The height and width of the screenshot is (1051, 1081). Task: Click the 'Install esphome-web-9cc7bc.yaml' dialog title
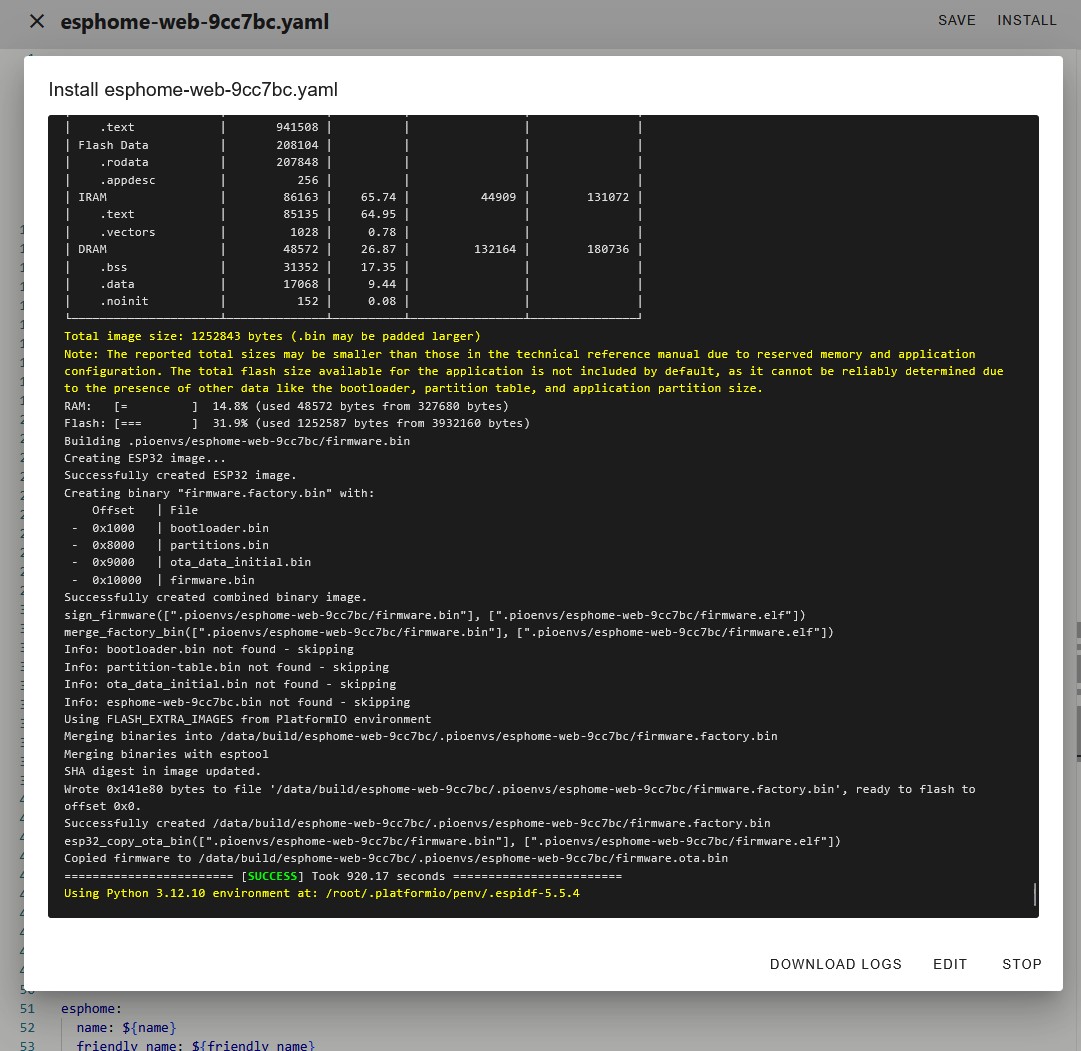pyautogui.click(x=193, y=90)
